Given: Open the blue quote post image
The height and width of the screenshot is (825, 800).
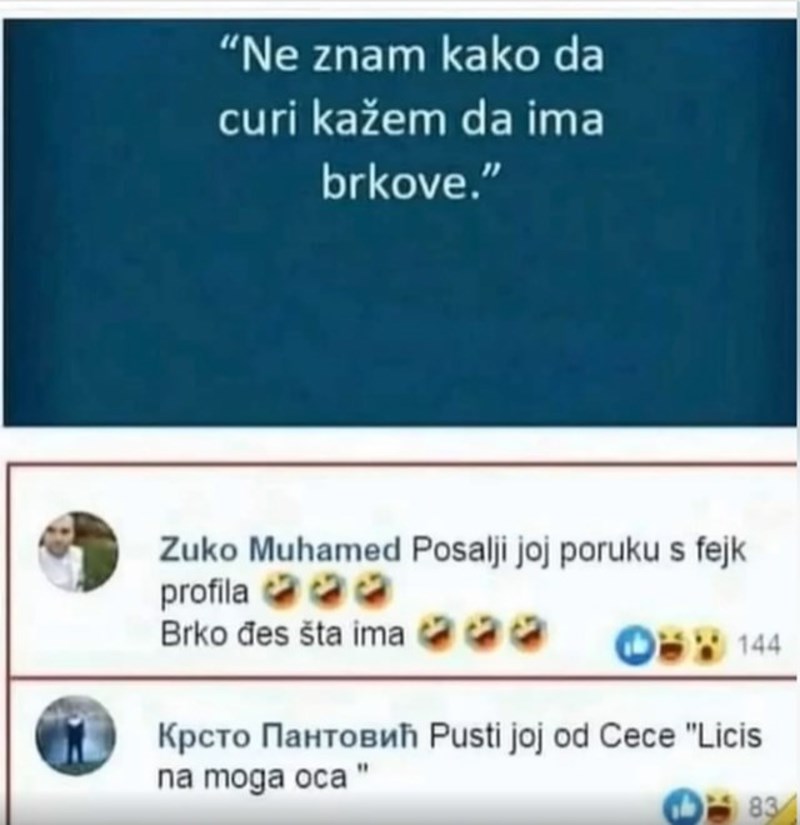Looking at the screenshot, I should pos(400,222).
